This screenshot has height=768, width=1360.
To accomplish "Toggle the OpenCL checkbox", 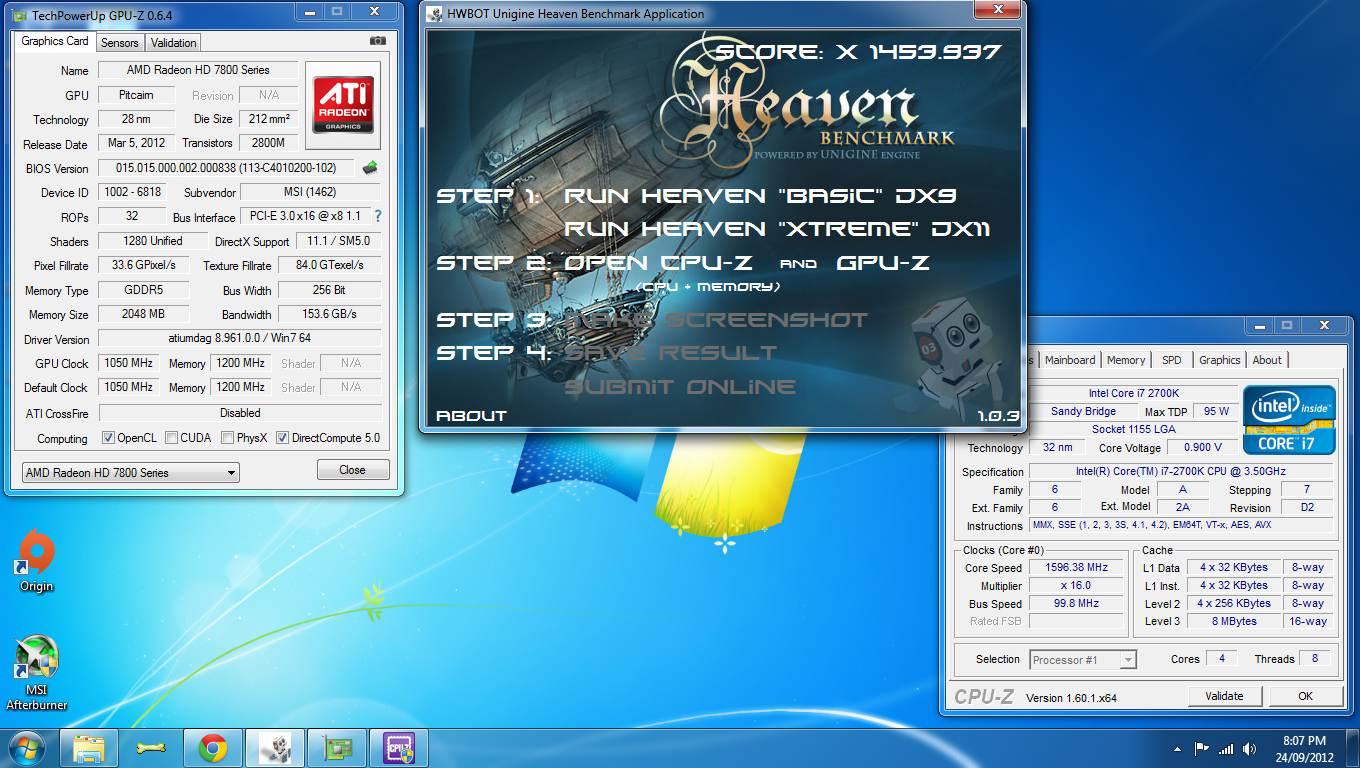I will pos(109,438).
